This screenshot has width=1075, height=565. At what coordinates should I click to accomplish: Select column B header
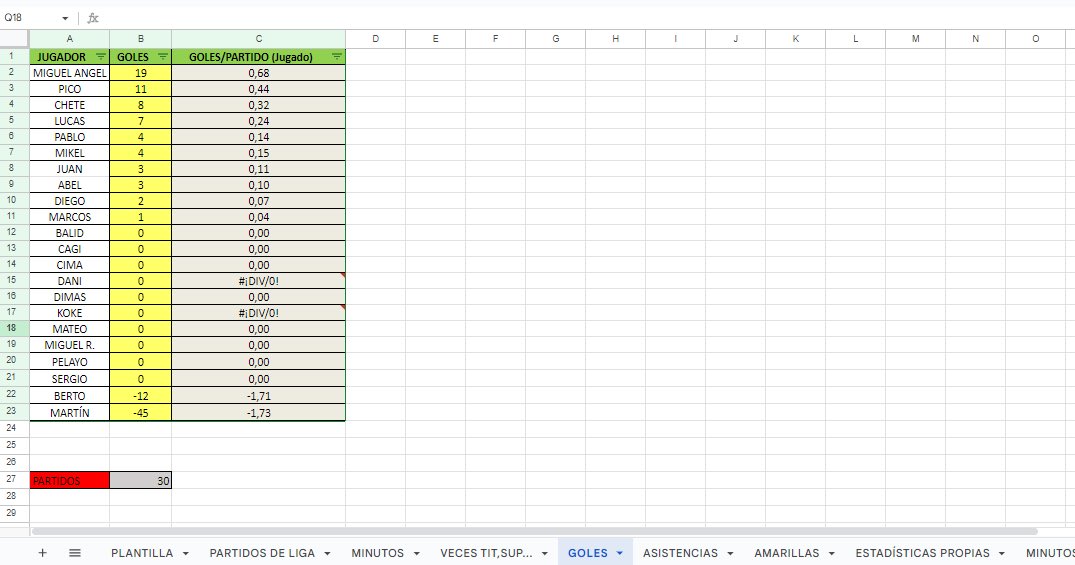141,39
